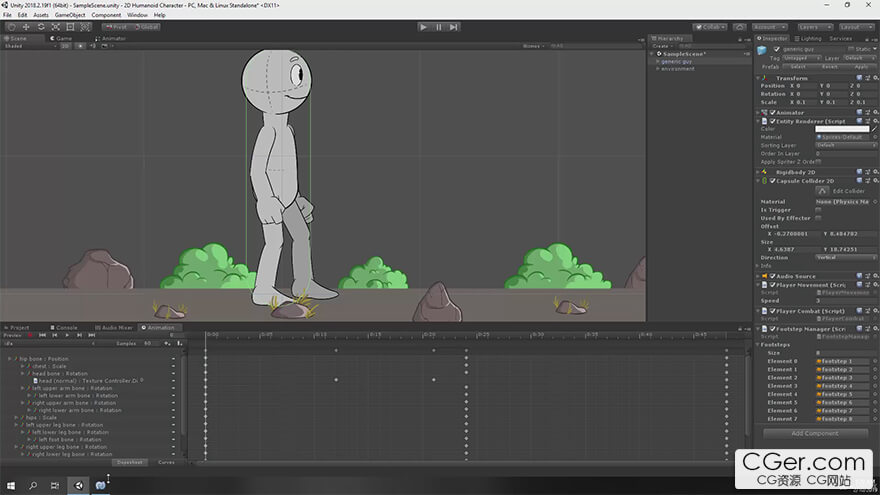Expand generic guy in Hierarchy
The image size is (880, 495).
click(658, 62)
